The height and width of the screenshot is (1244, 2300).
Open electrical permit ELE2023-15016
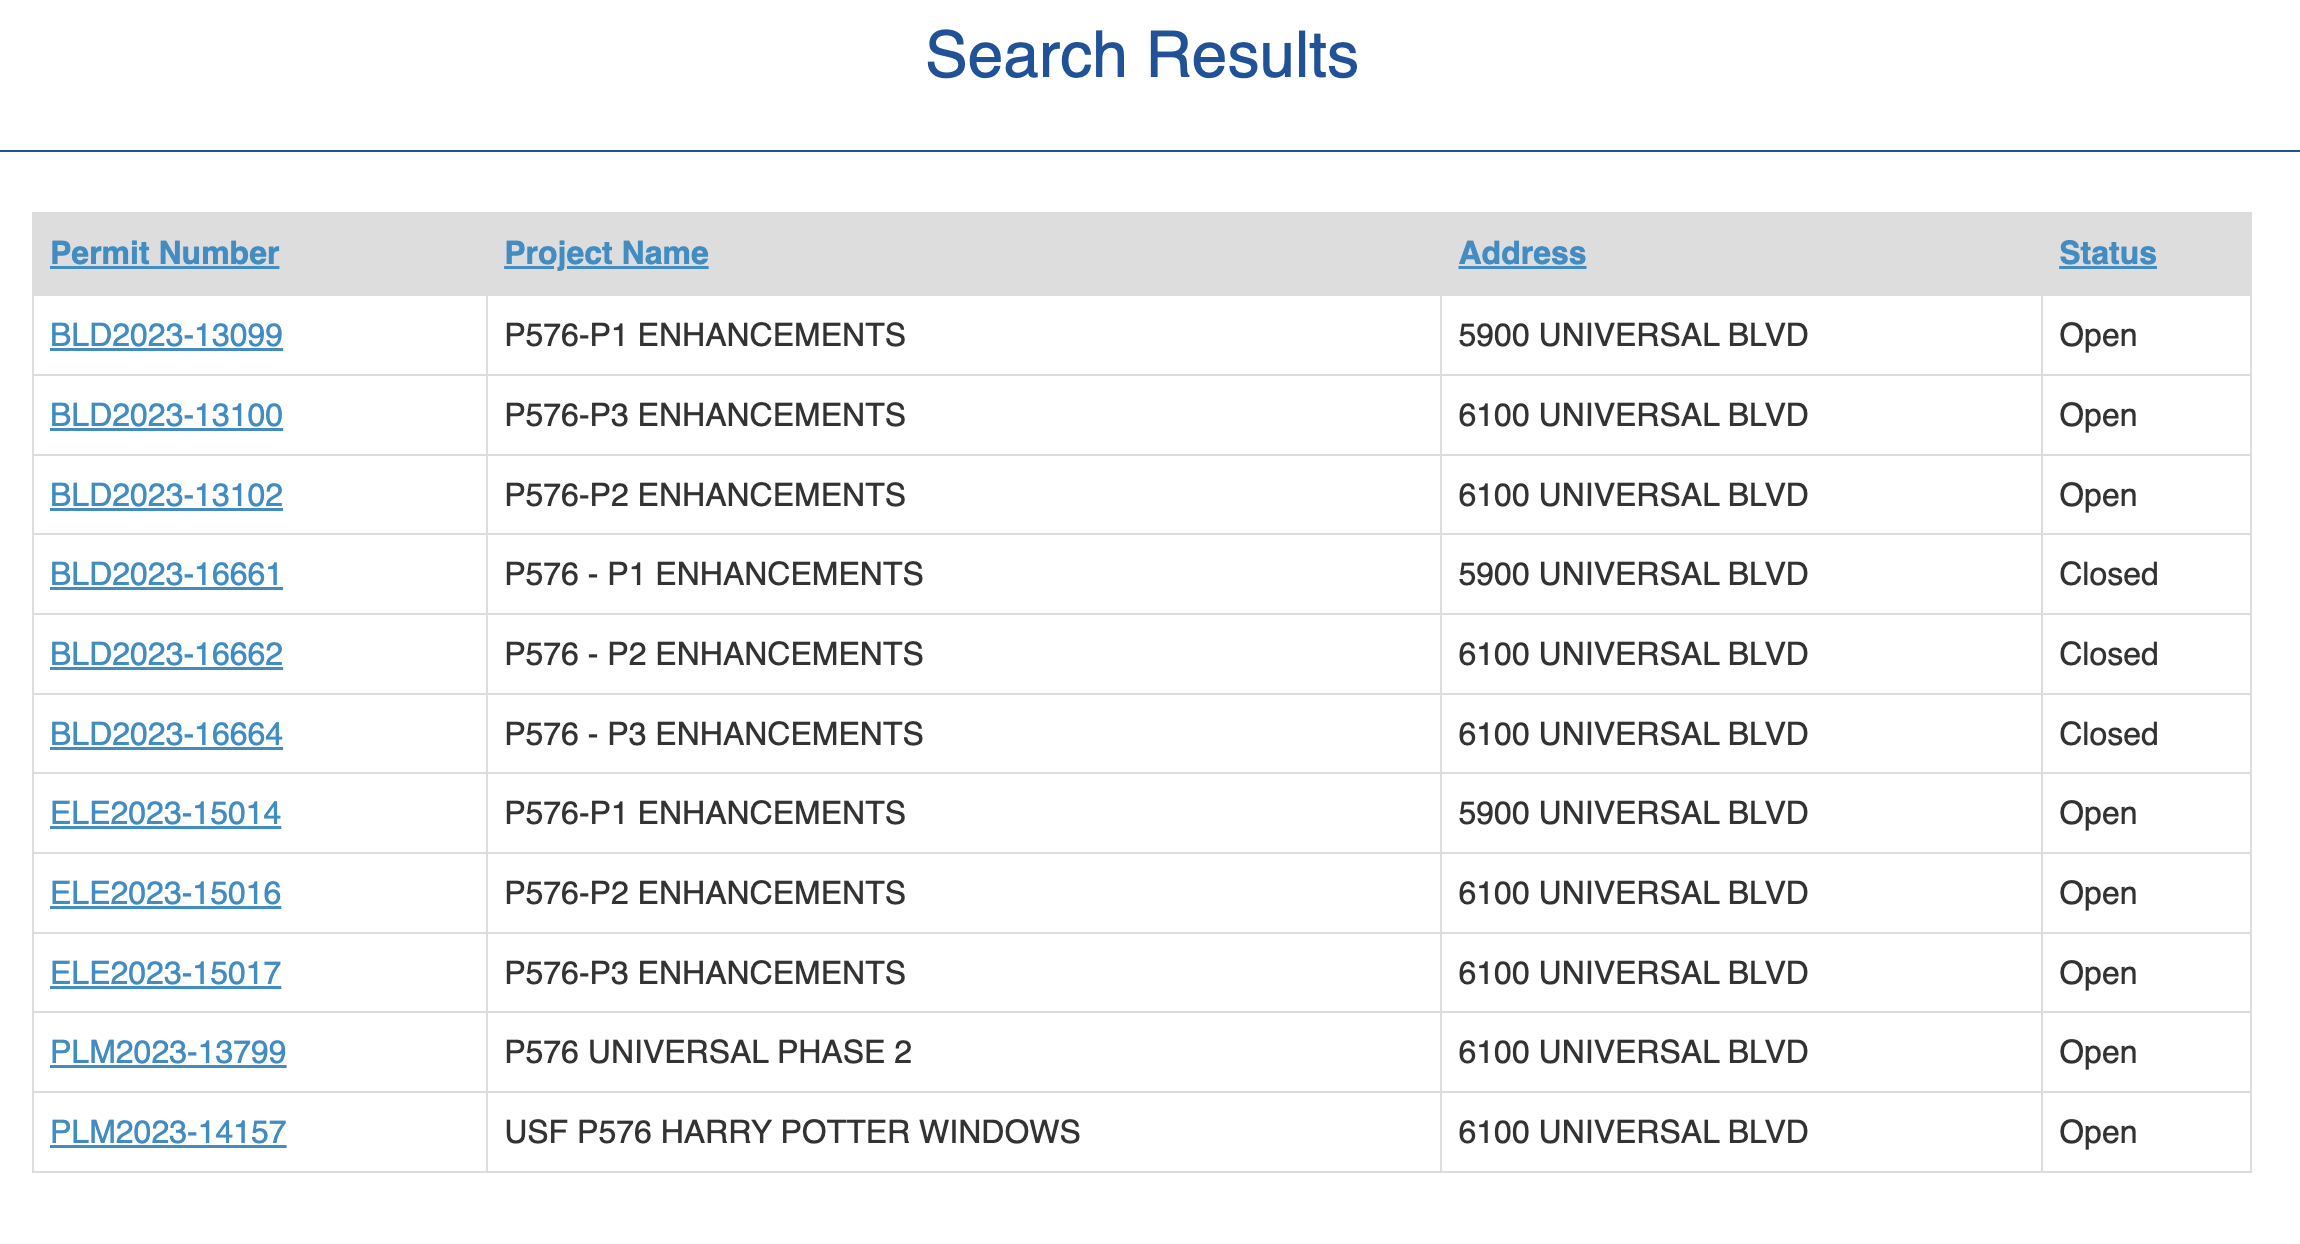(165, 893)
